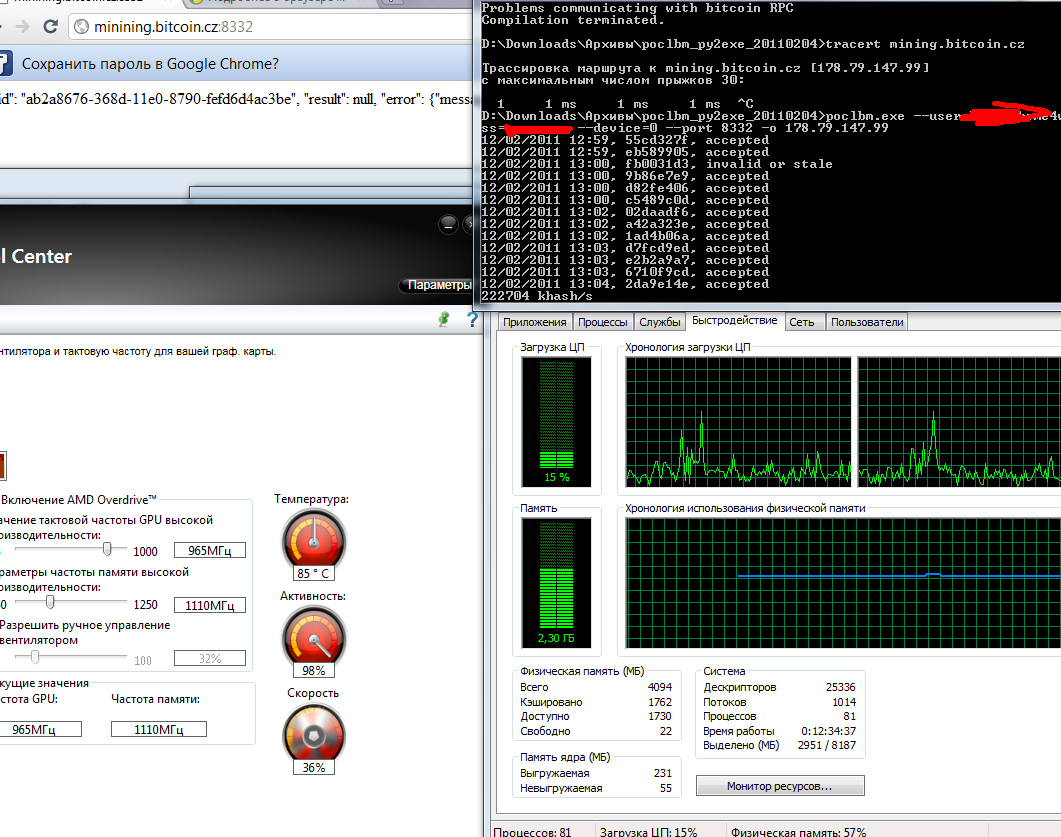
Task: Click the 965МГц field beside the GPU slider
Action: pos(210,550)
